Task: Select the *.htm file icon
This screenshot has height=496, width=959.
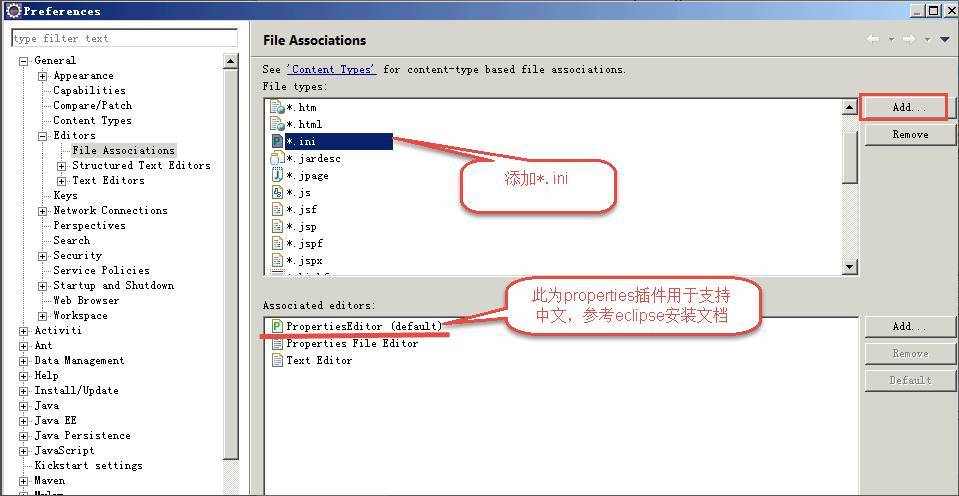Action: 277,108
